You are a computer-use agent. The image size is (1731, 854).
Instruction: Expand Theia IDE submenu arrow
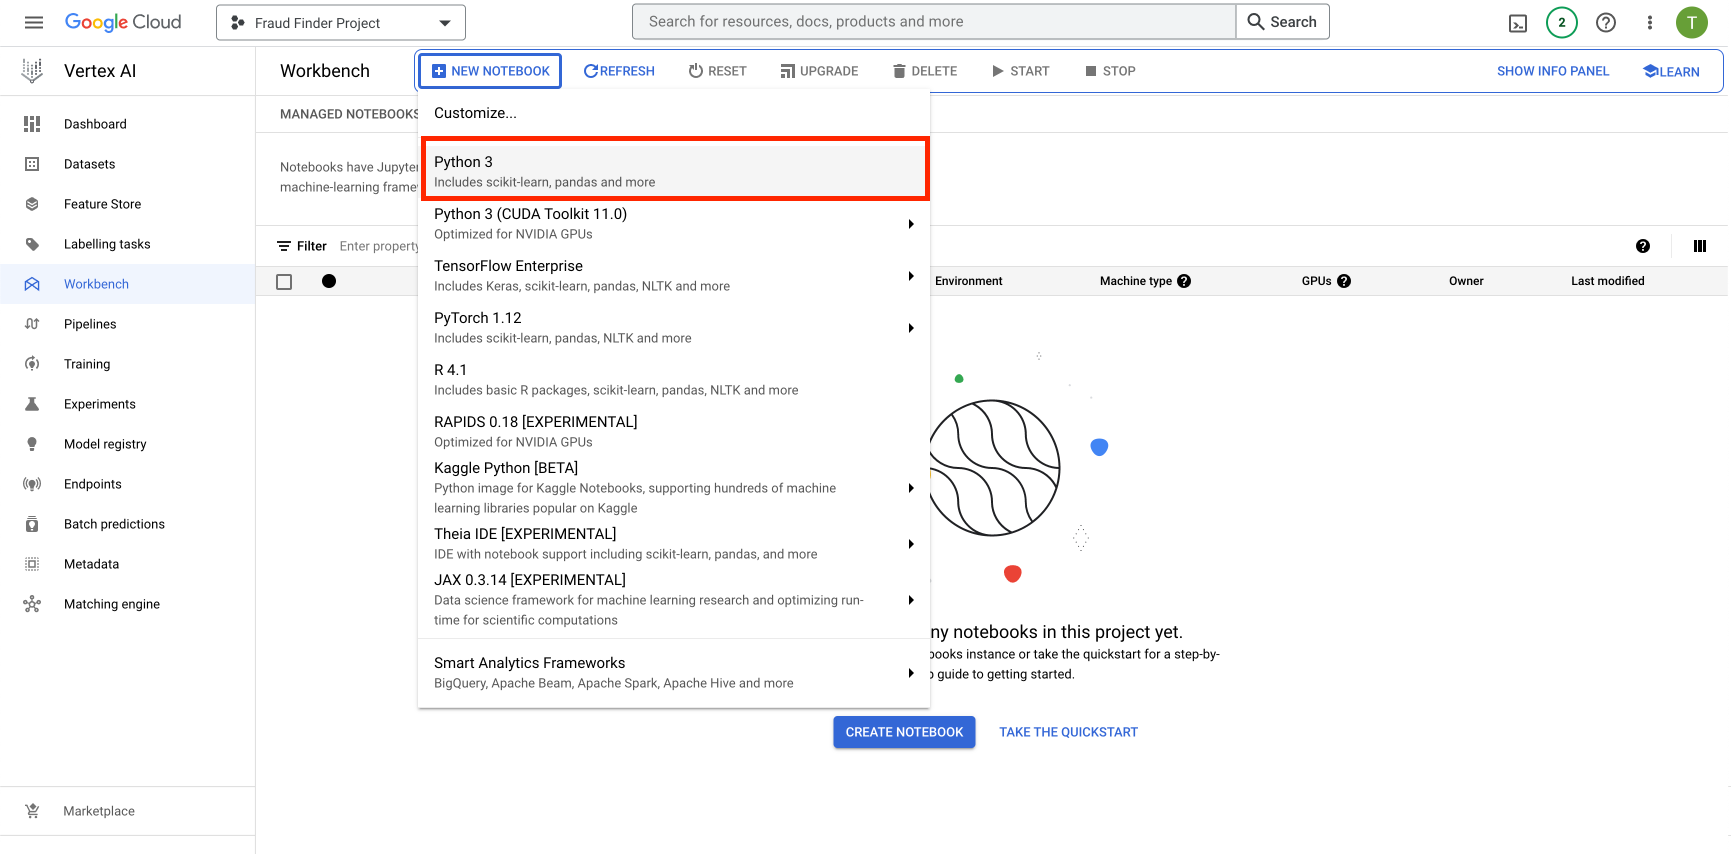point(910,544)
